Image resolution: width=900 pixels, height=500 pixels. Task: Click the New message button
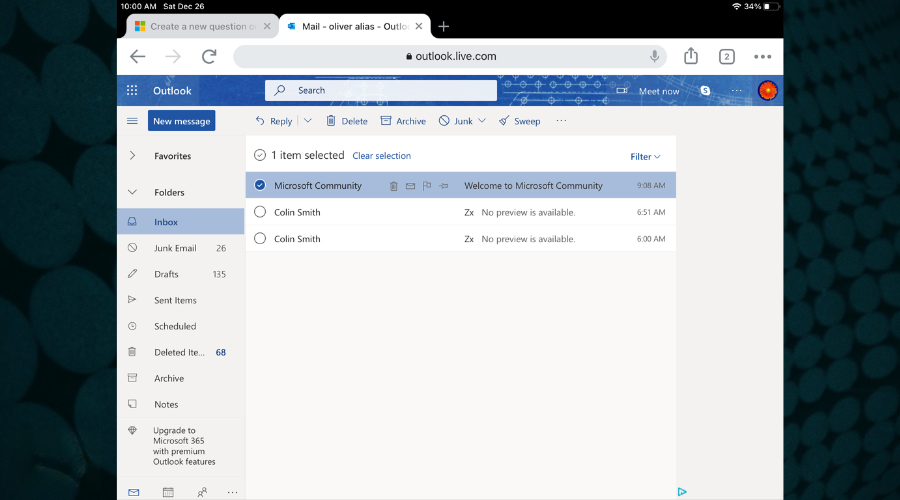pyautogui.click(x=181, y=121)
